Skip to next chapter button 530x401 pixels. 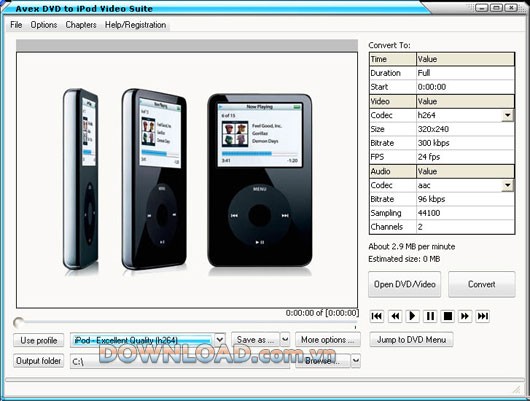tap(482, 316)
